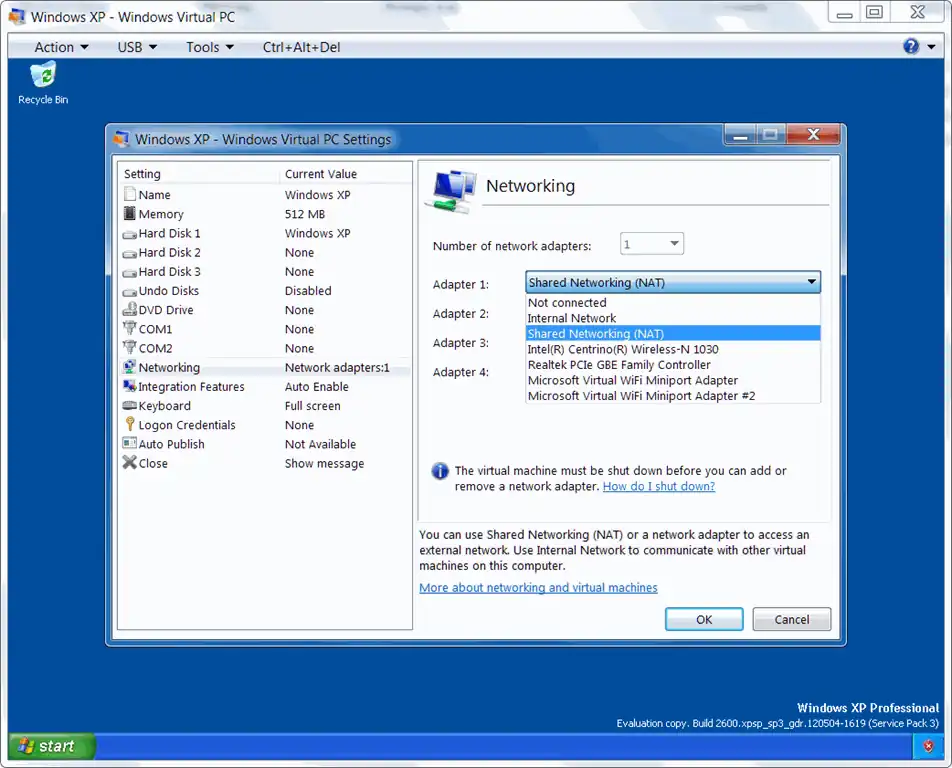The width and height of the screenshot is (952, 768).
Task: Select the Auto Publish setting
Action: (x=171, y=444)
